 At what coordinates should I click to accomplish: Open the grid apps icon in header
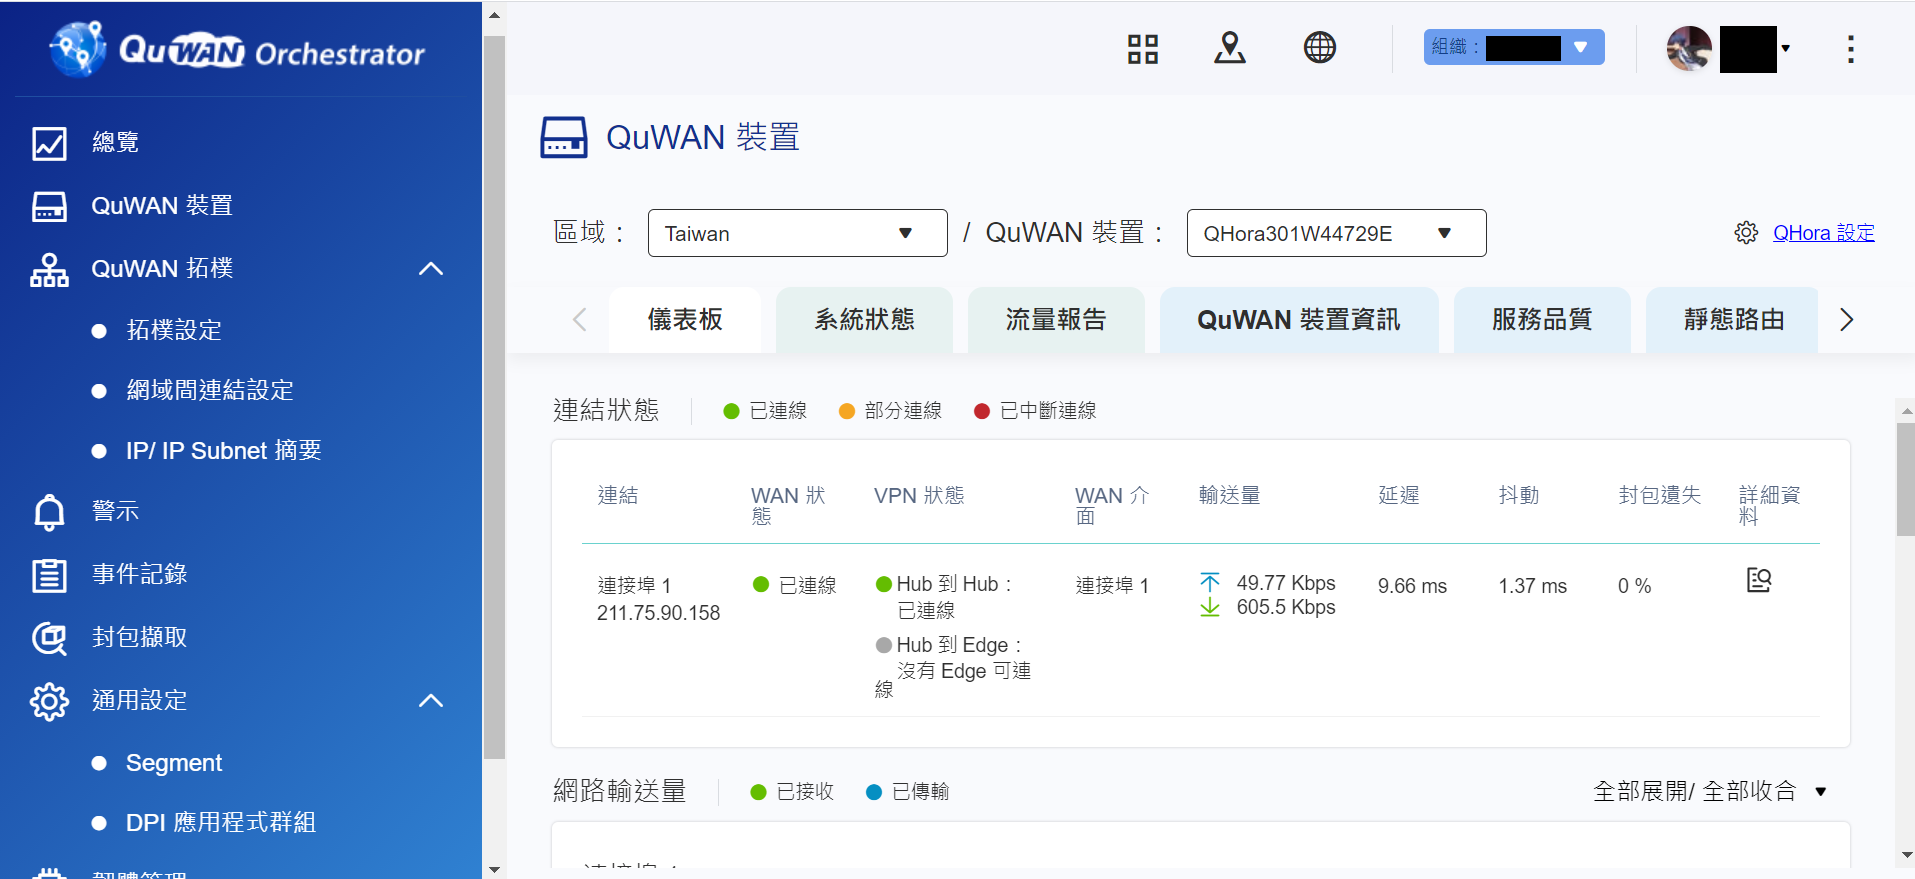click(x=1142, y=48)
